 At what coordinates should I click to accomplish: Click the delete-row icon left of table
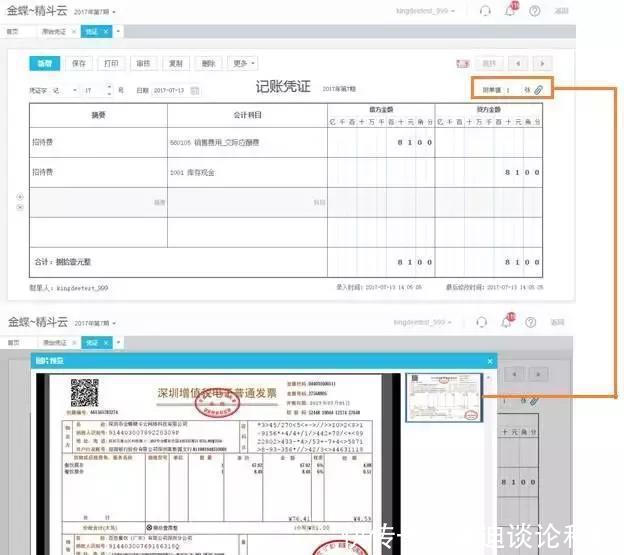20,207
